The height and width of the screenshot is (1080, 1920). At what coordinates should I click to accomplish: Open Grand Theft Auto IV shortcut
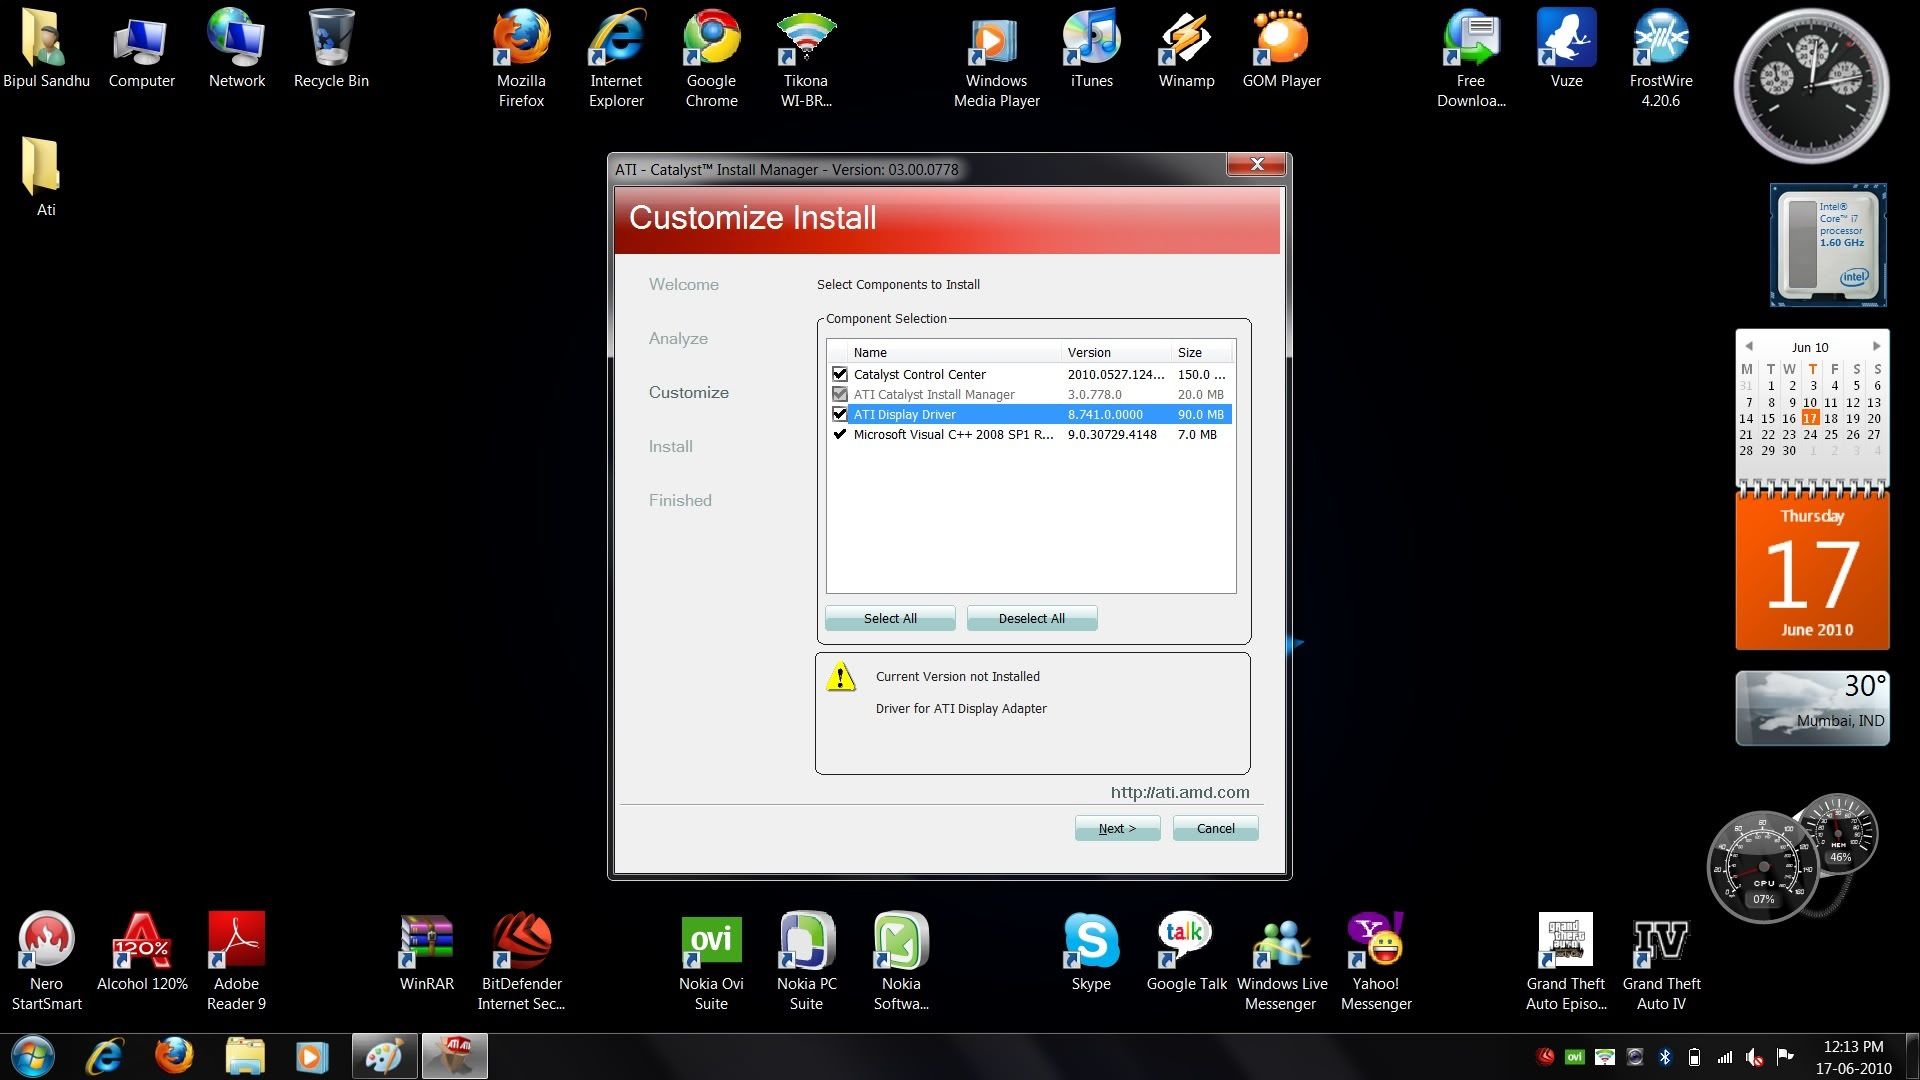[1661, 942]
